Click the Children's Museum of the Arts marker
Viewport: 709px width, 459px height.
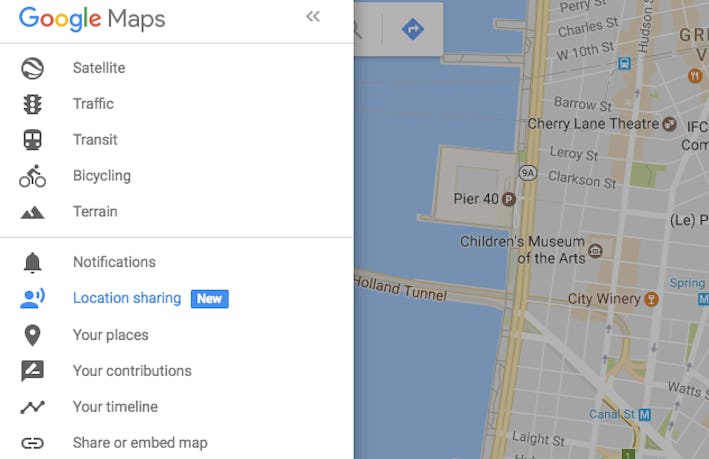[x=596, y=249]
